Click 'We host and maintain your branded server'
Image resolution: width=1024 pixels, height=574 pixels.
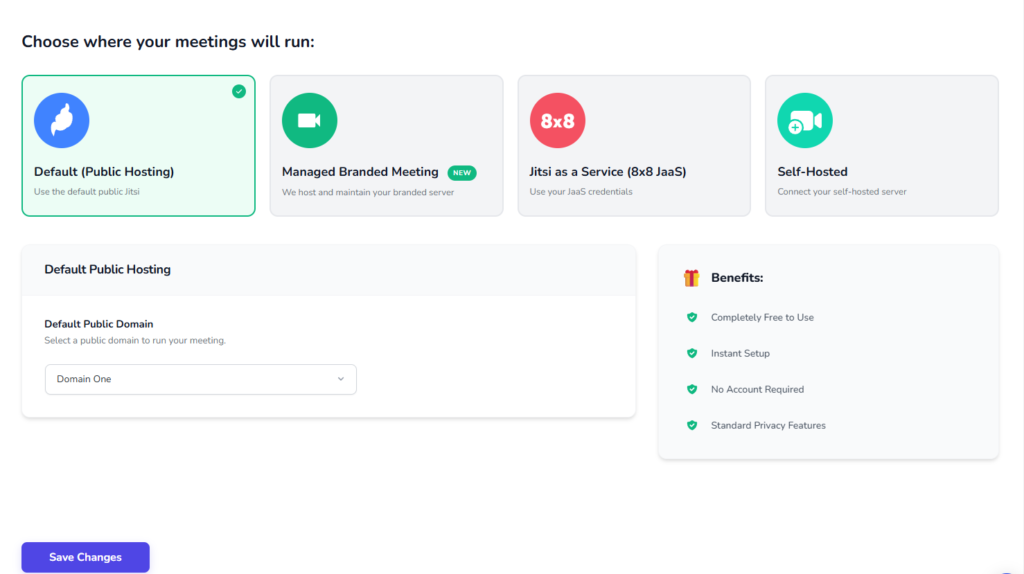368,193
